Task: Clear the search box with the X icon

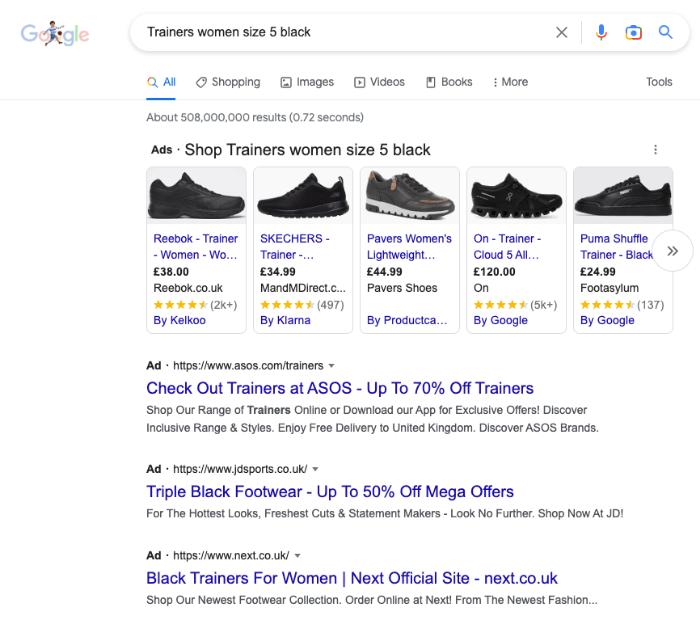Action: click(x=561, y=32)
